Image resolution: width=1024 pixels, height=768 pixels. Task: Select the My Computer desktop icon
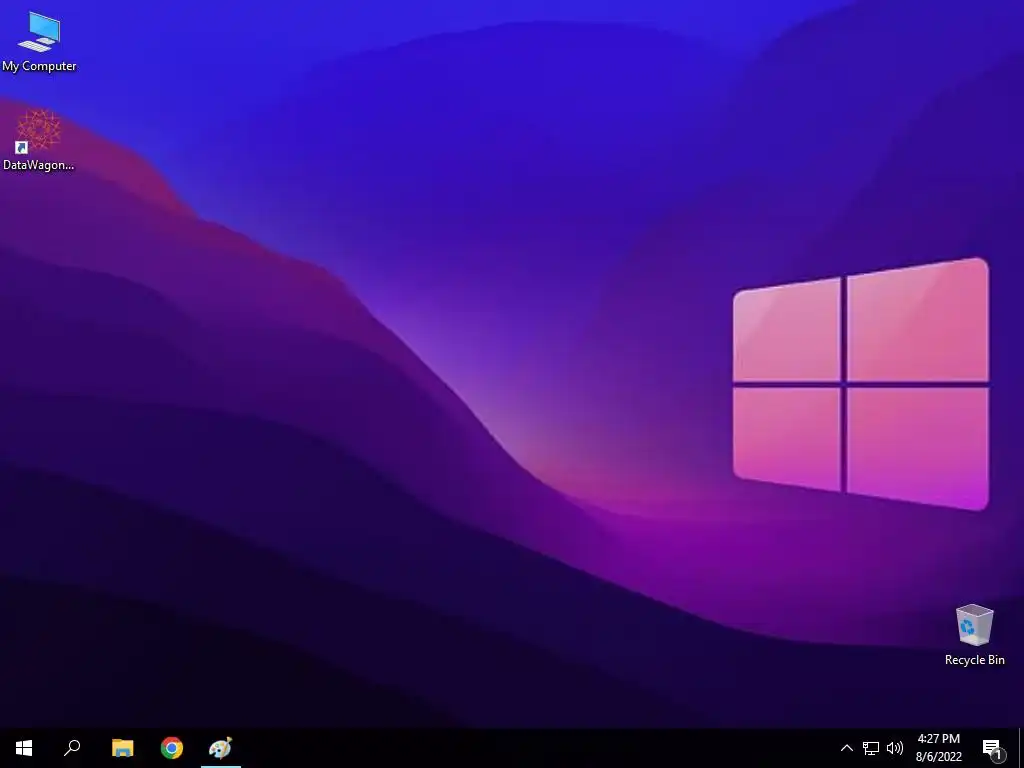[39, 41]
